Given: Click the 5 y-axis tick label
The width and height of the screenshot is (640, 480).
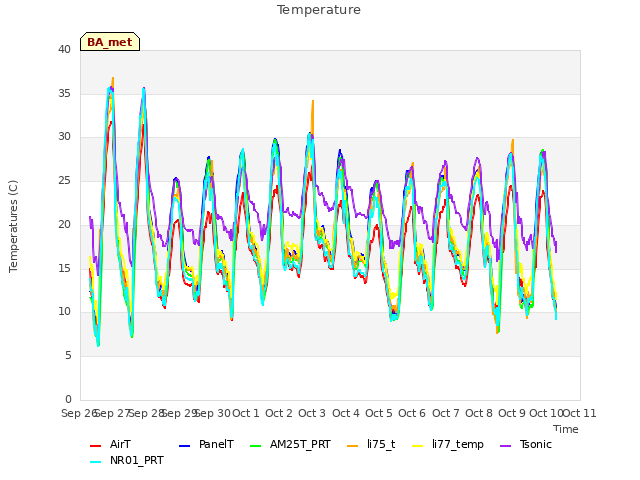Looking at the screenshot, I should point(68,356).
